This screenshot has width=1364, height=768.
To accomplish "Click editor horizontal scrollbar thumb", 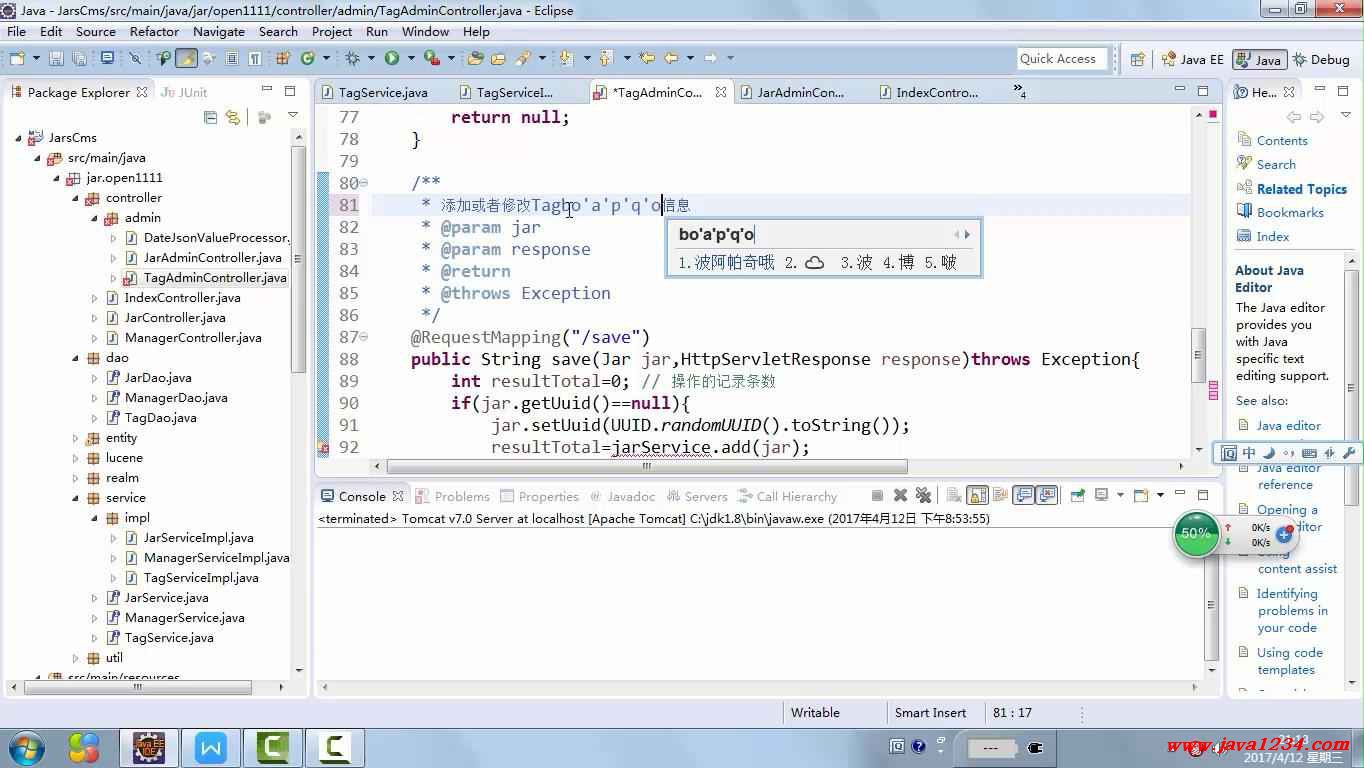I will [646, 466].
